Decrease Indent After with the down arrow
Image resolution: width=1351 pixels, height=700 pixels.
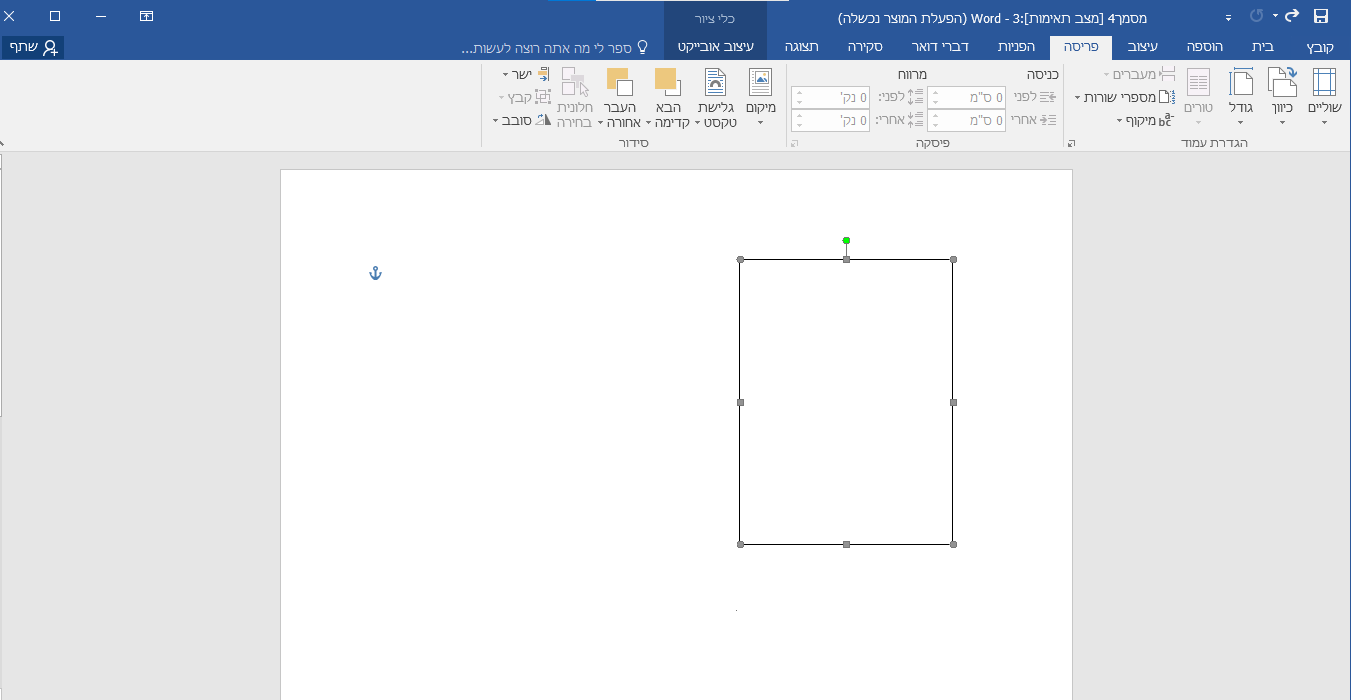point(934,125)
